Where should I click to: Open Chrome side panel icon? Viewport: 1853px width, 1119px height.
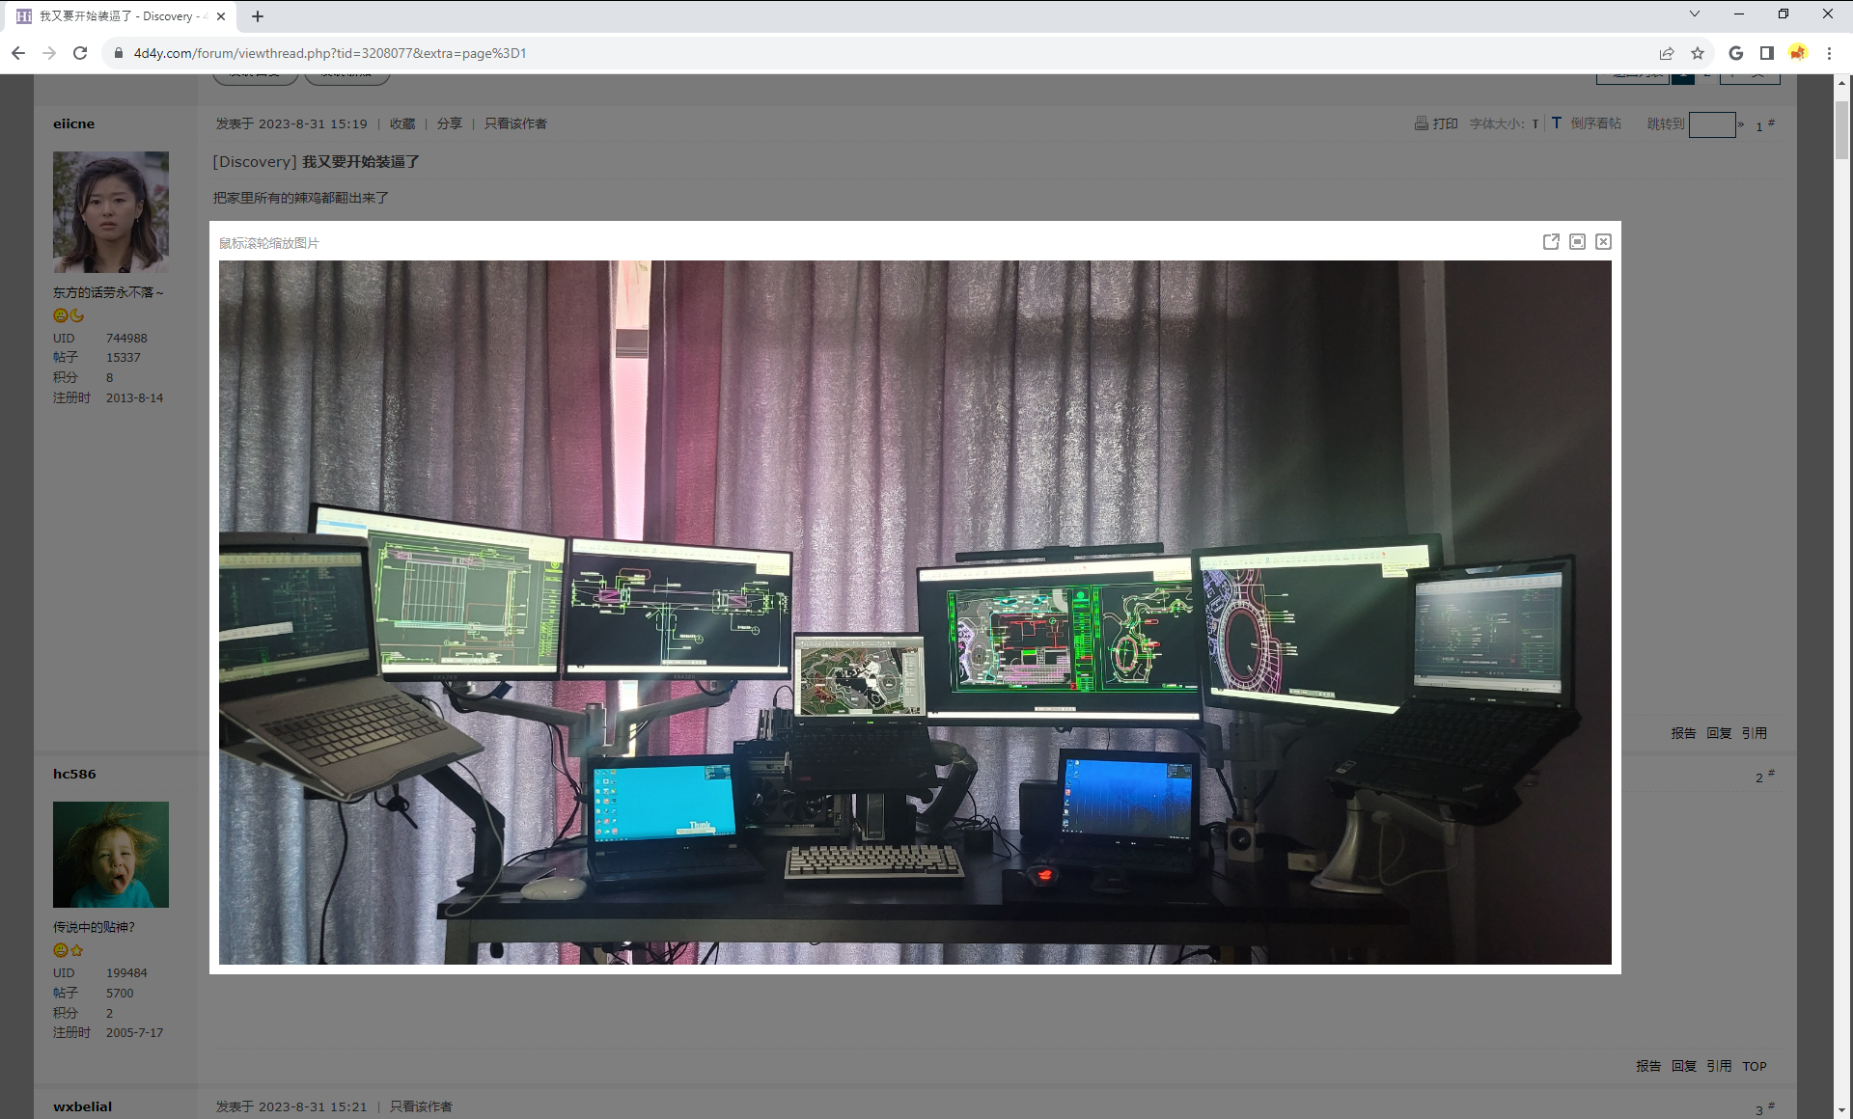coord(1767,53)
